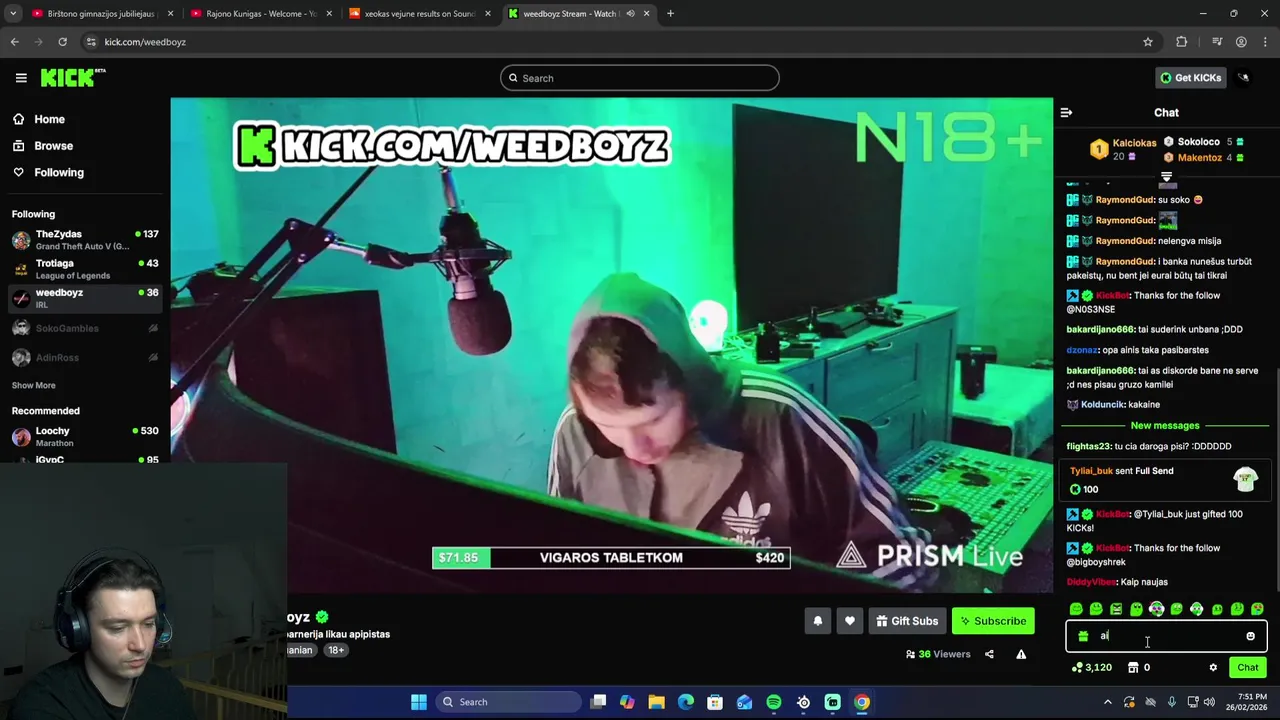Insert headphones emote with purple glasses
Screen dimensions: 1280x720
coord(1156,609)
